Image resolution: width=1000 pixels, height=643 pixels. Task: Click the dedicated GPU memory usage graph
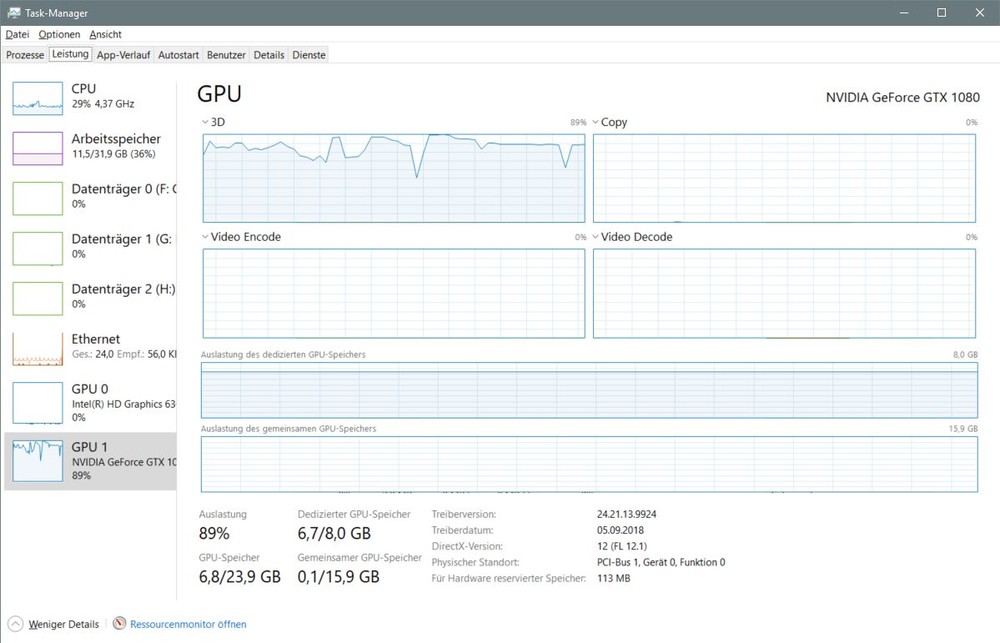pyautogui.click(x=589, y=390)
